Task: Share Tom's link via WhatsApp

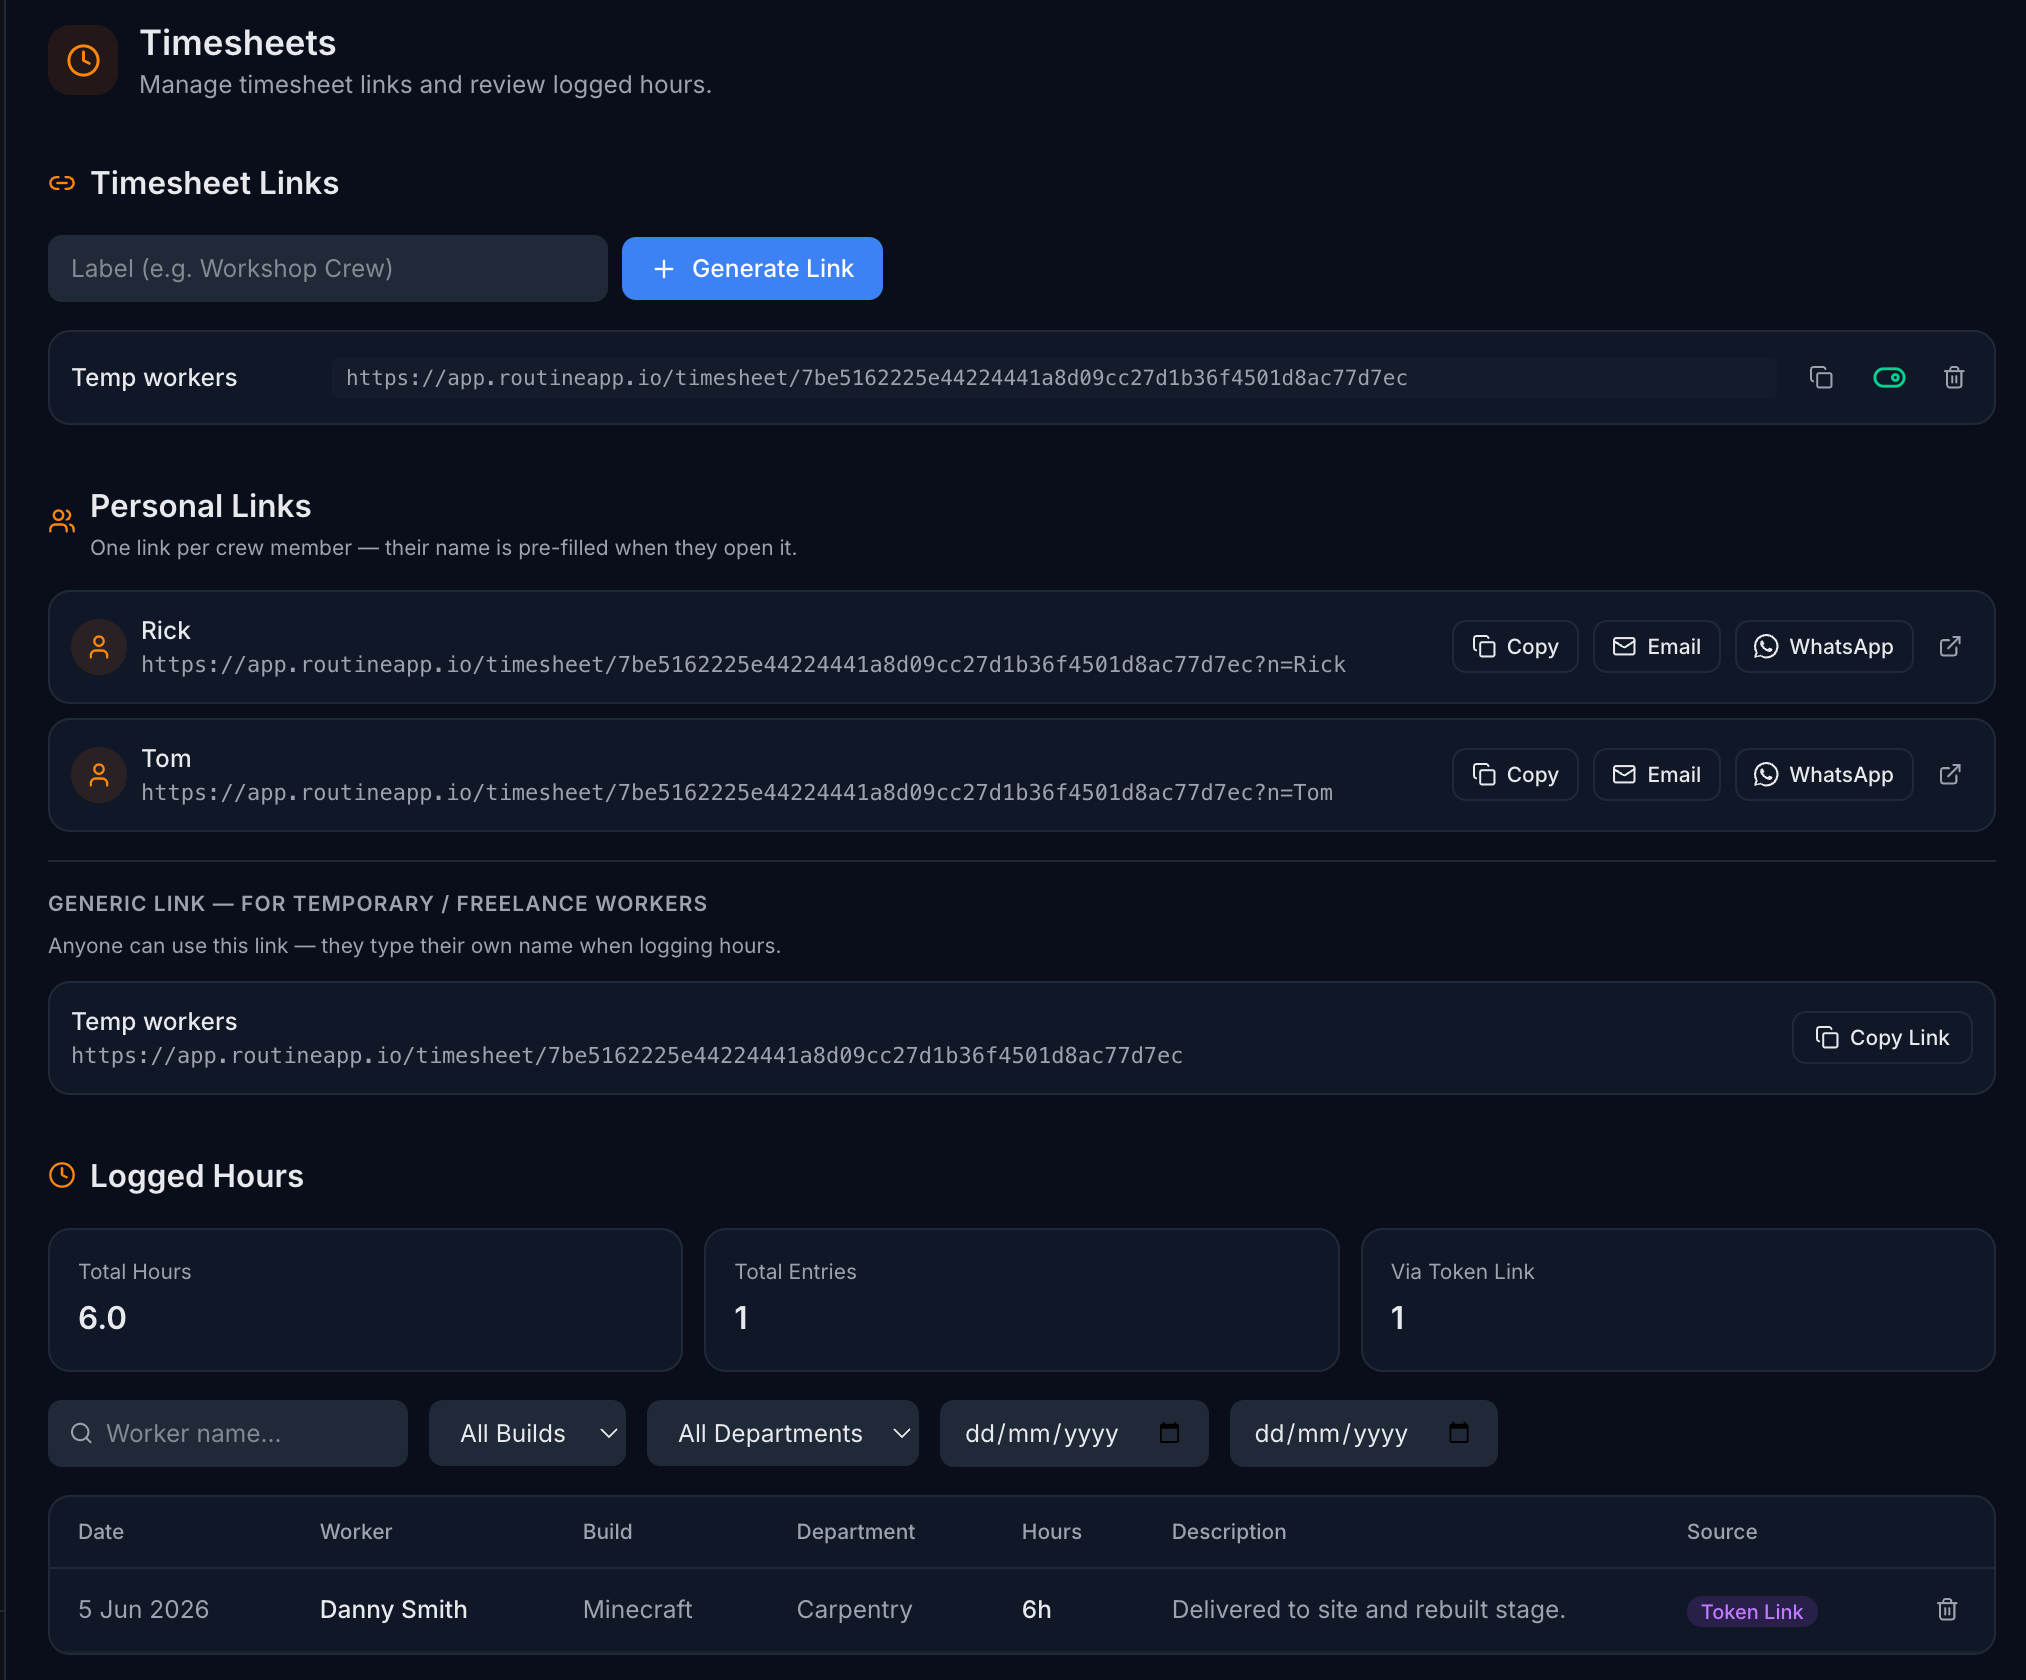Action: coord(1824,775)
